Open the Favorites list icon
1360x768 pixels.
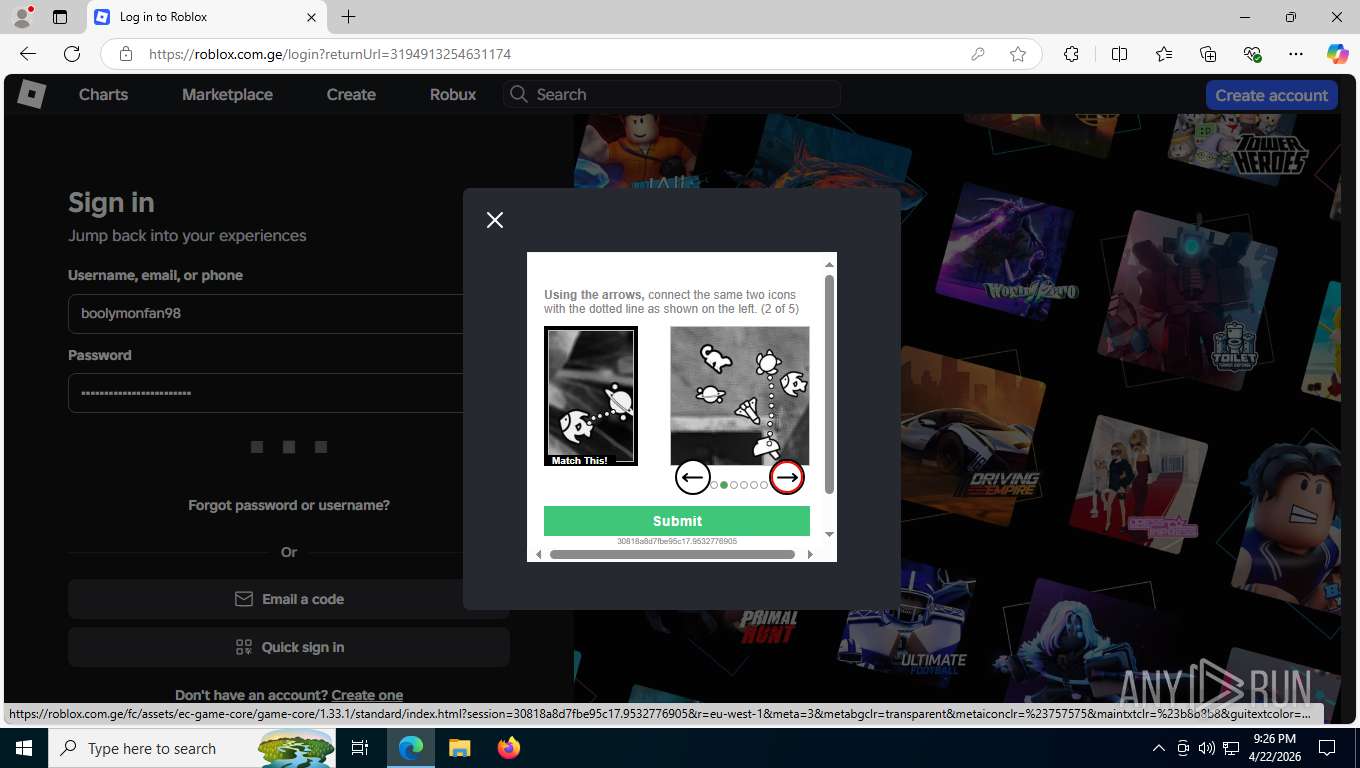tap(1164, 54)
